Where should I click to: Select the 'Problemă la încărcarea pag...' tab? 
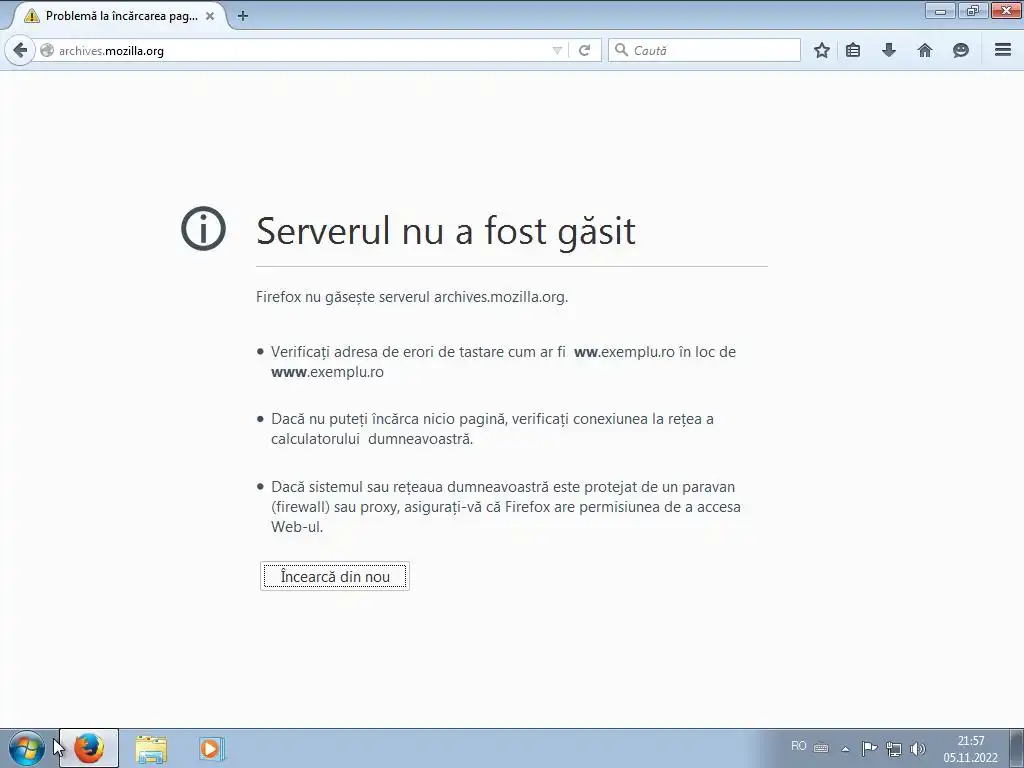tap(118, 16)
